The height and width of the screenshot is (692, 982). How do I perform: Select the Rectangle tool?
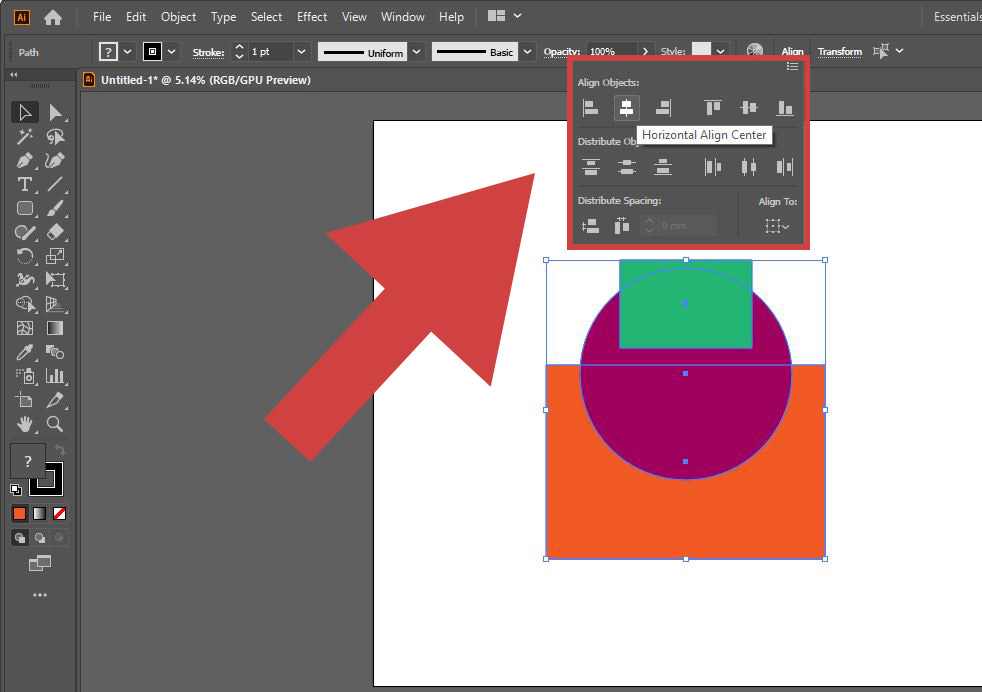[25, 208]
